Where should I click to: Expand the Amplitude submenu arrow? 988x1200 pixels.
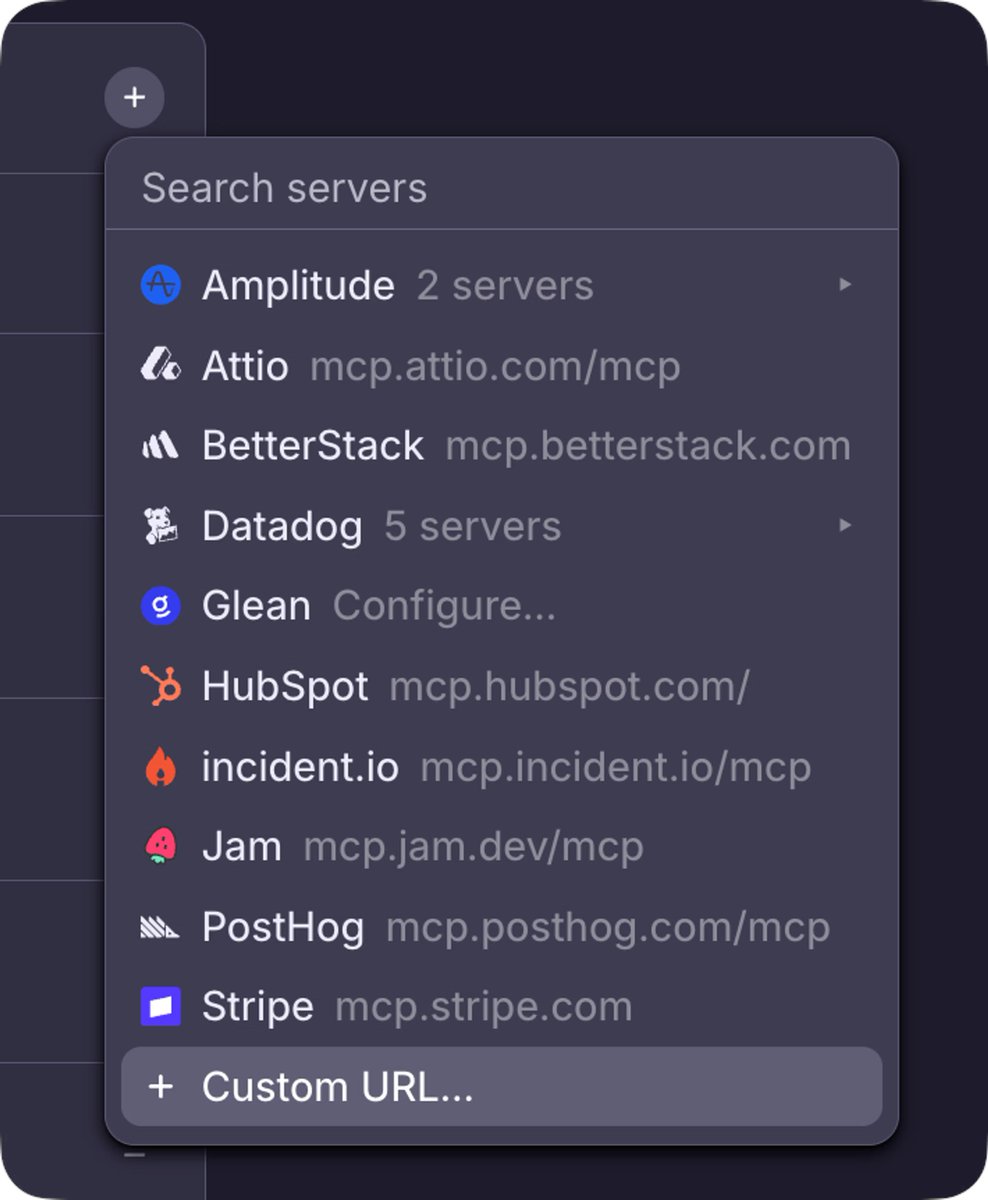[845, 285]
